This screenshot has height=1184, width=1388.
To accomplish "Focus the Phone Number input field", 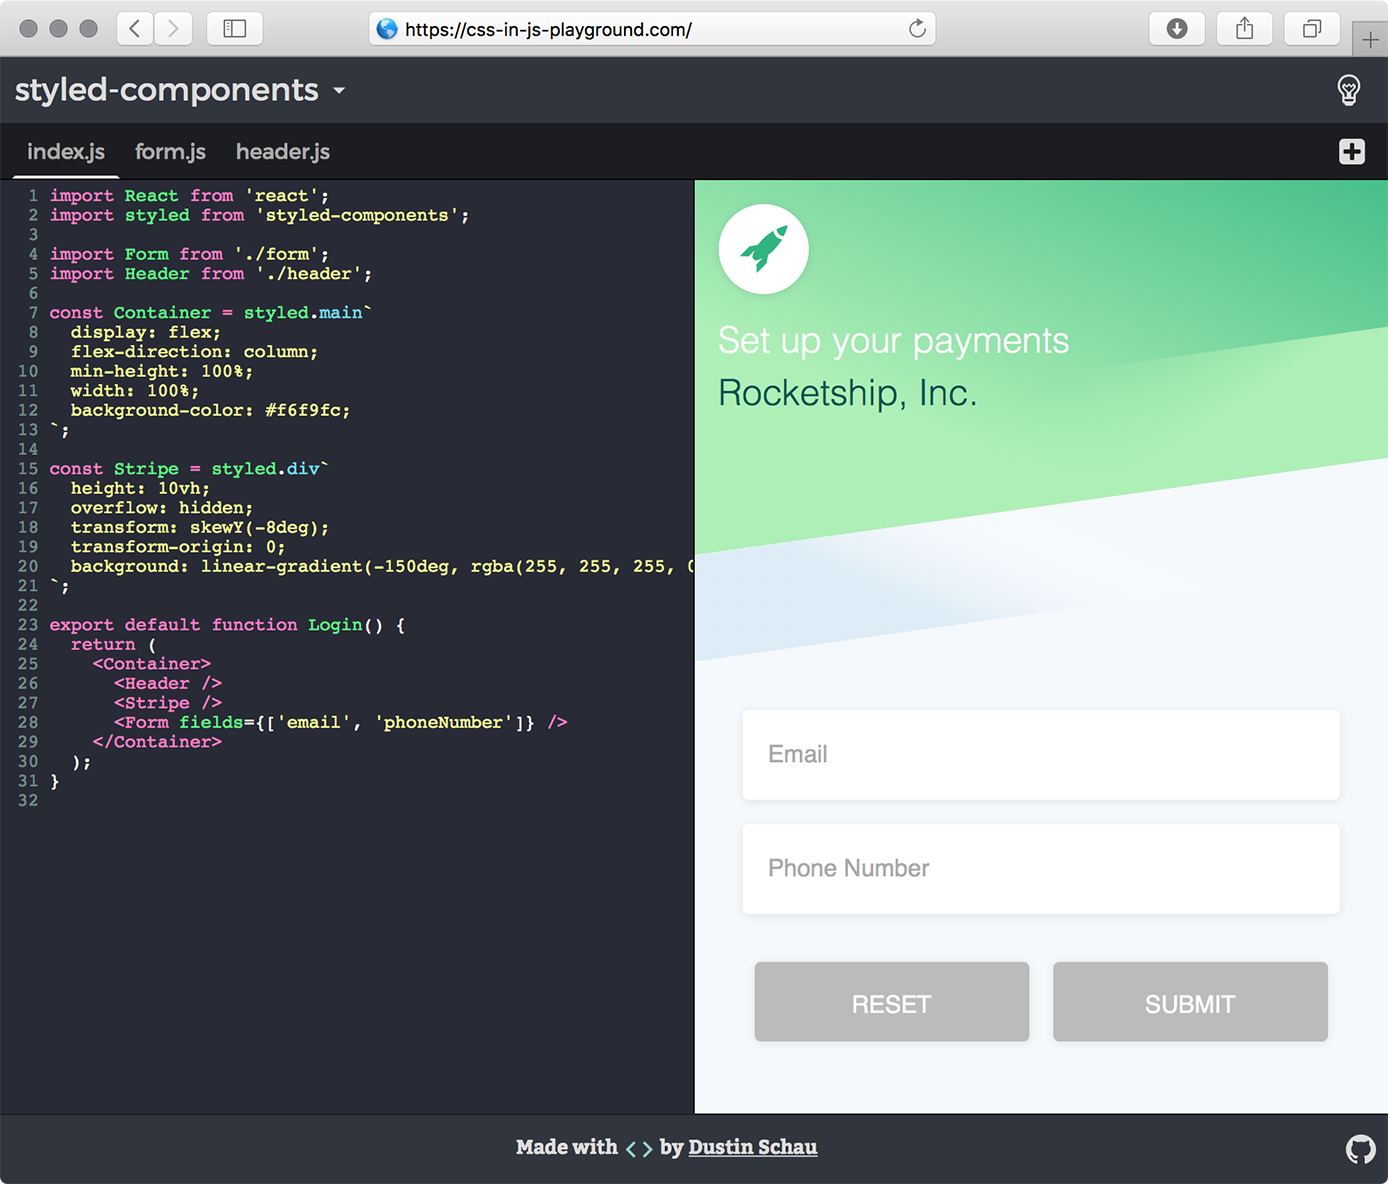I will pyautogui.click(x=1041, y=869).
